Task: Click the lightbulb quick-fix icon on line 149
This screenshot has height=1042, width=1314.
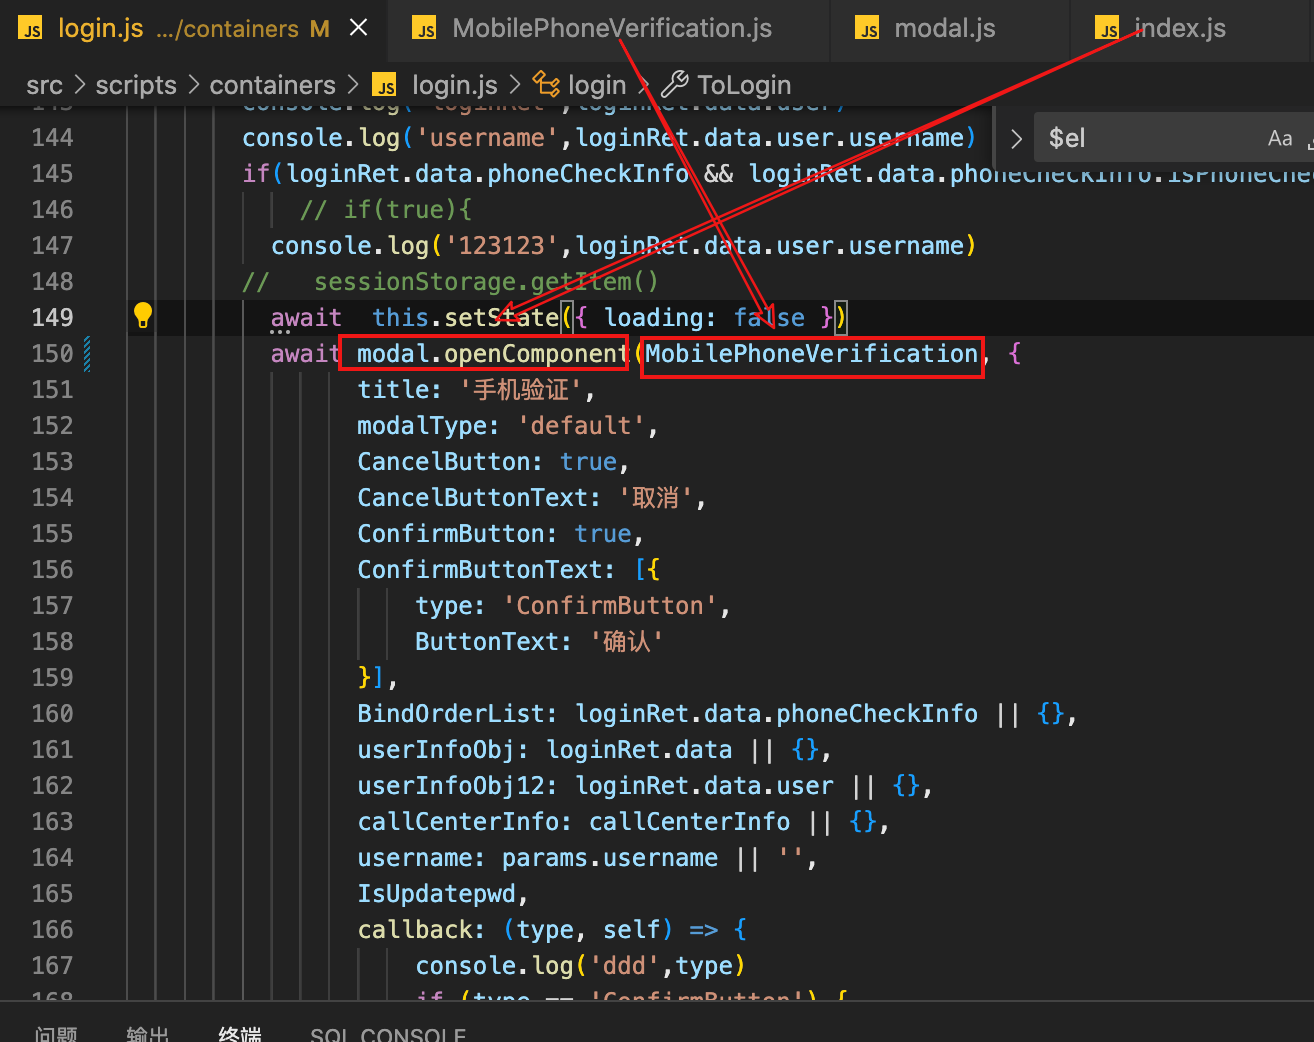Action: (143, 316)
